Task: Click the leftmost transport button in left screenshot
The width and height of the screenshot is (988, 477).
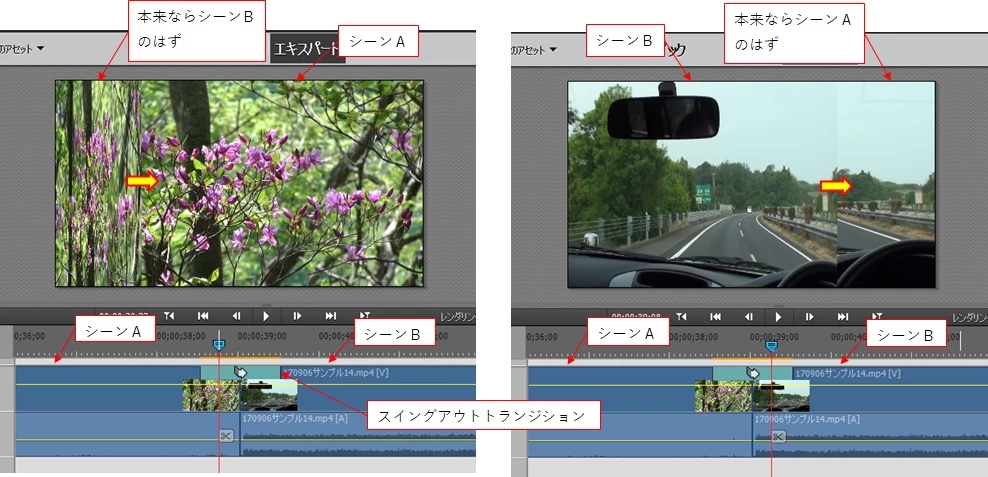Action: coord(169,316)
